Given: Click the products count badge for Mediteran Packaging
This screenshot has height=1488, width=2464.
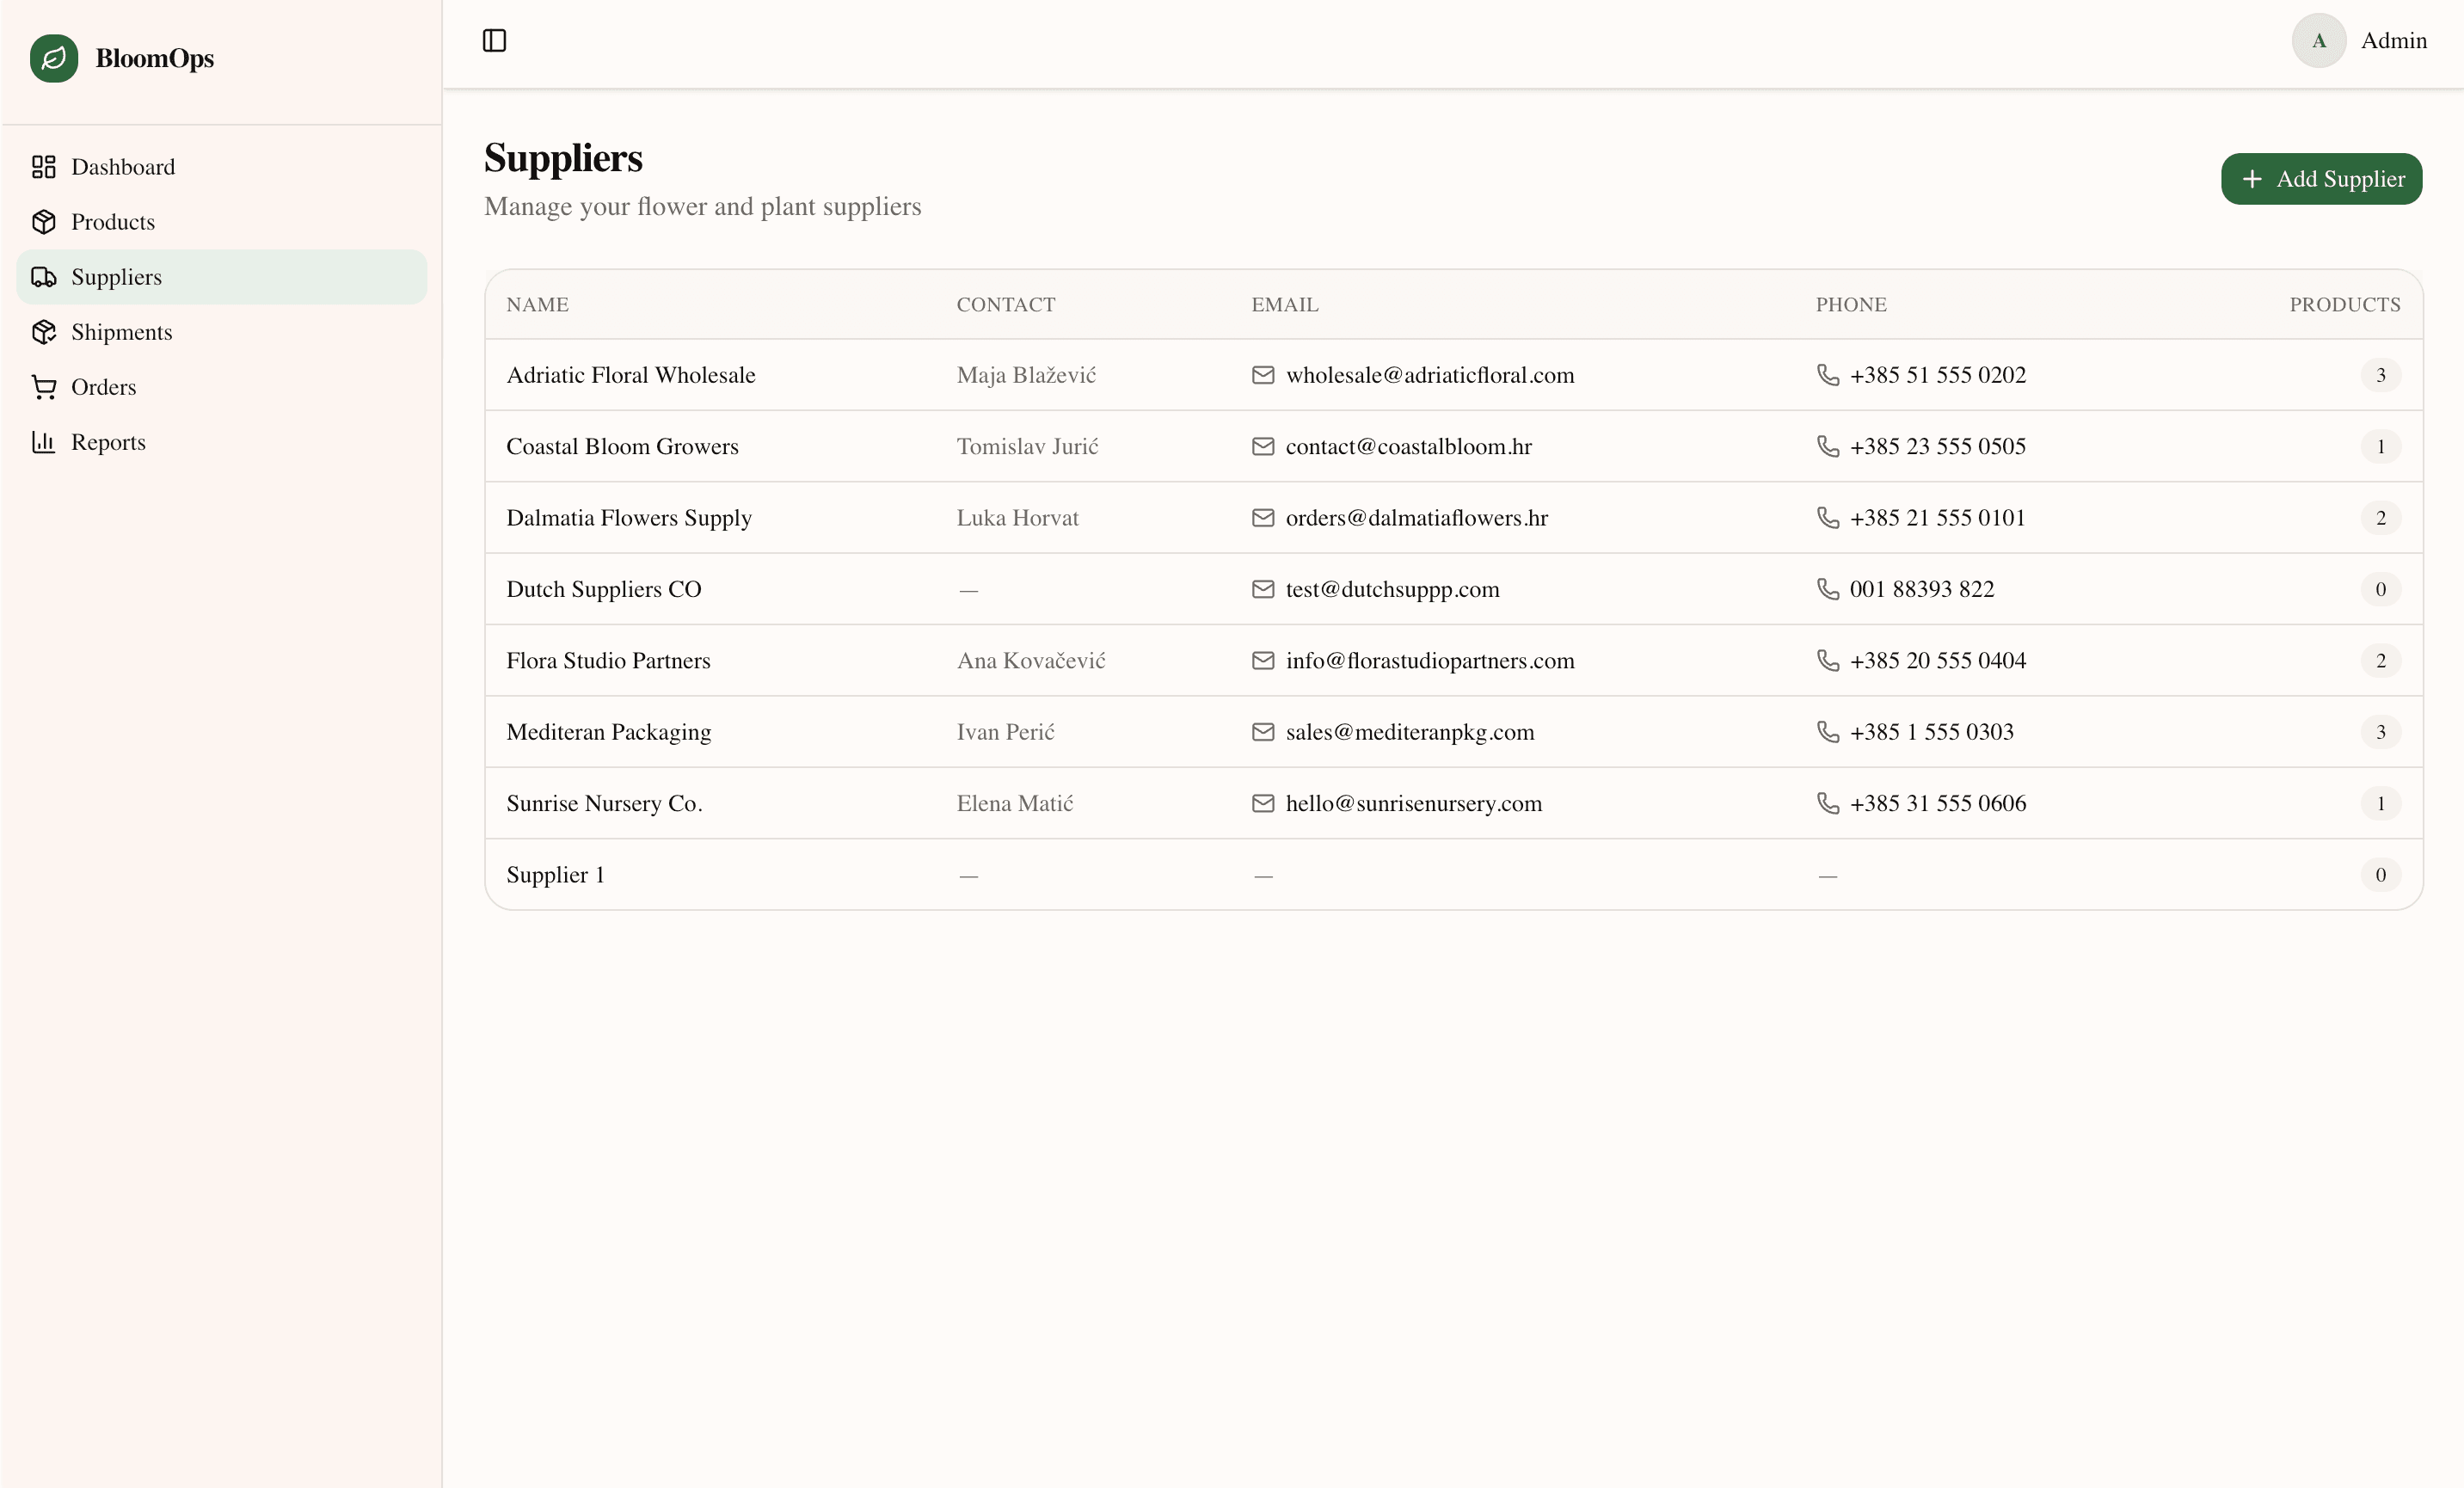Looking at the screenshot, I should (2380, 732).
